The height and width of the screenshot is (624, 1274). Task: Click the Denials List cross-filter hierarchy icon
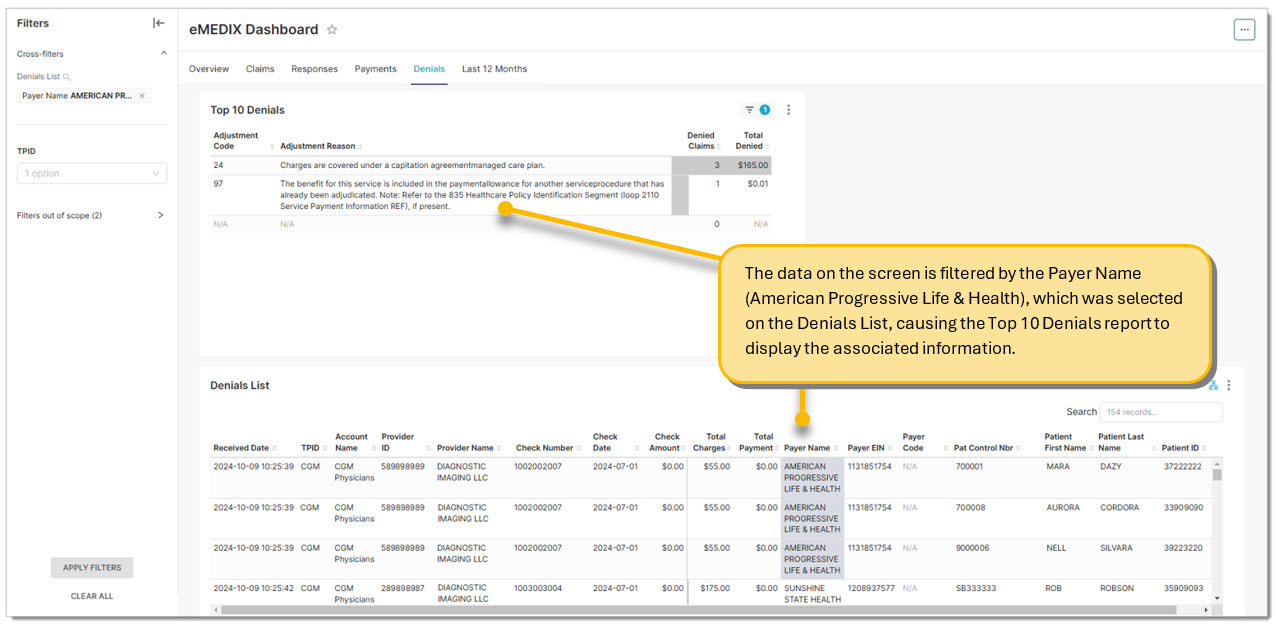(1213, 385)
